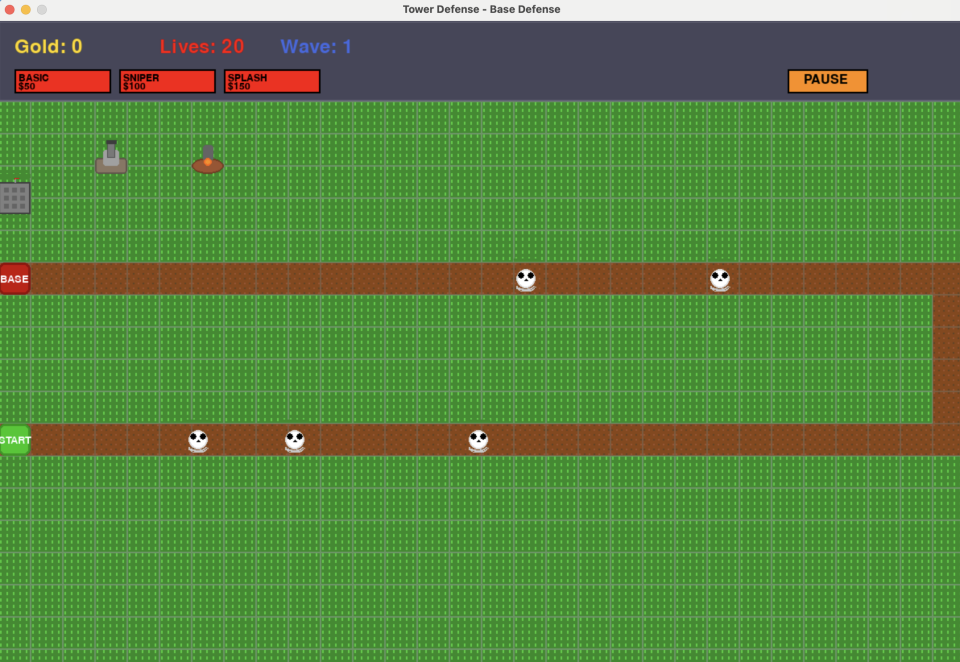
Task: Click the 'Wave: 1' indicator
Action: 316,47
